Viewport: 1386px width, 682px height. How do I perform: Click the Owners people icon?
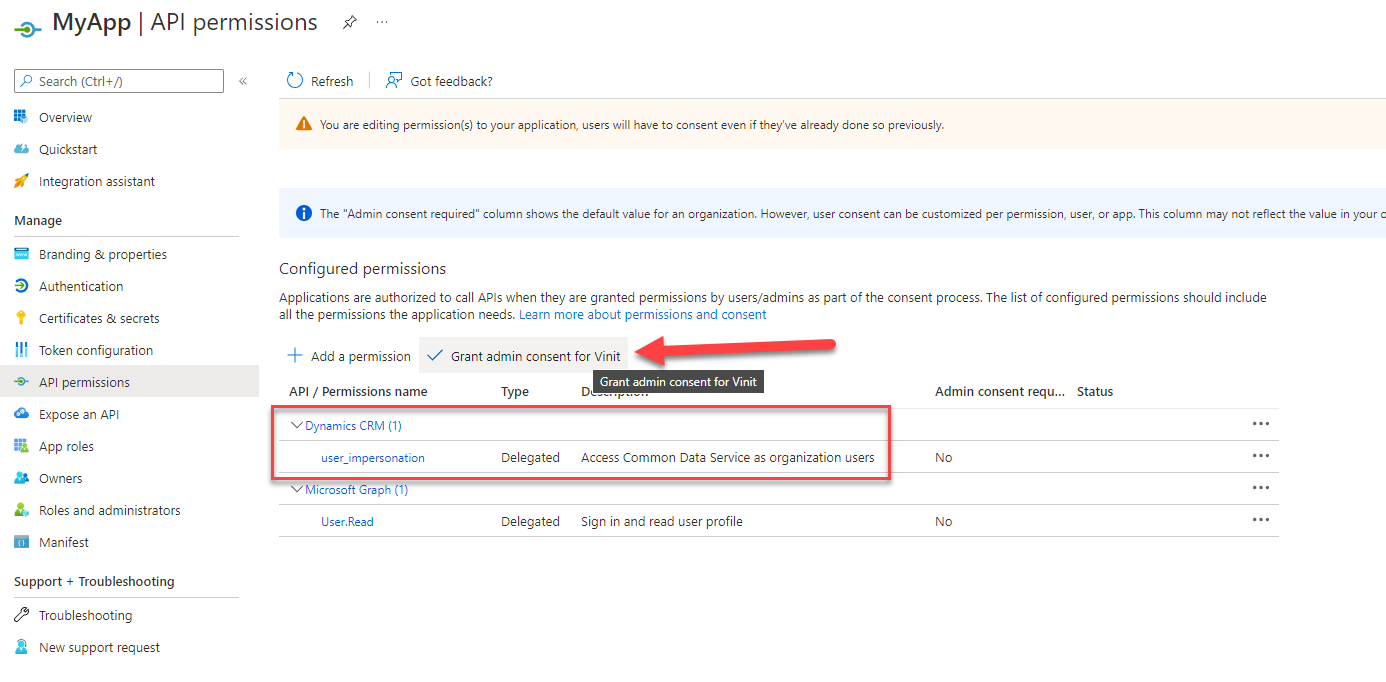point(21,478)
